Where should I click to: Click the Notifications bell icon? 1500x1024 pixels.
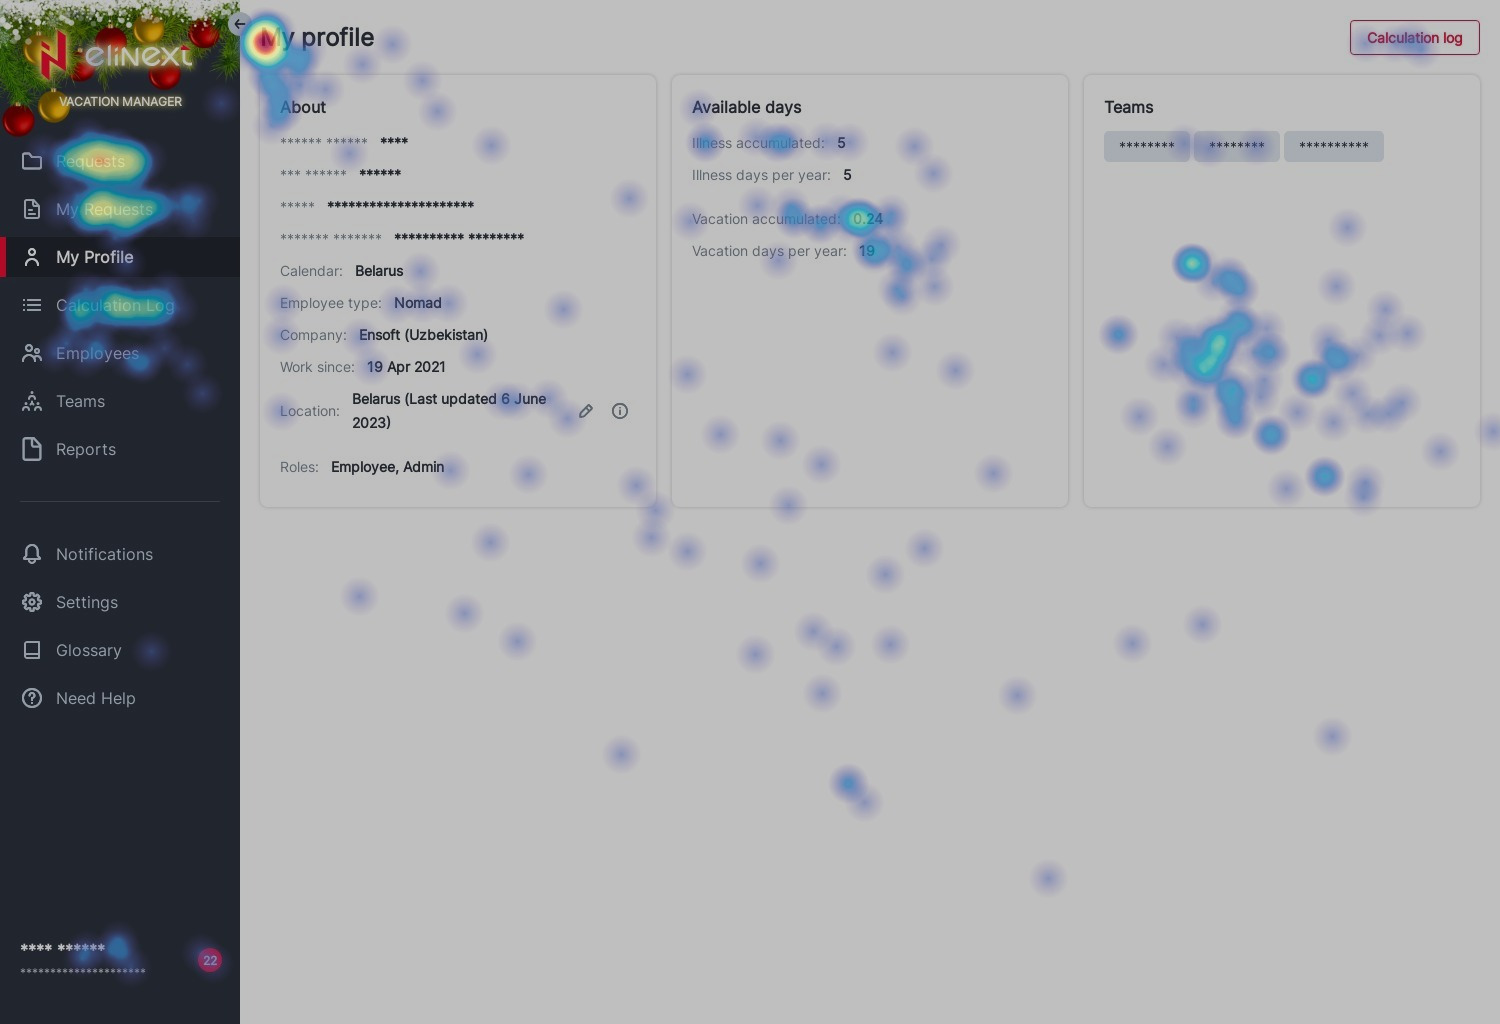tap(32, 554)
